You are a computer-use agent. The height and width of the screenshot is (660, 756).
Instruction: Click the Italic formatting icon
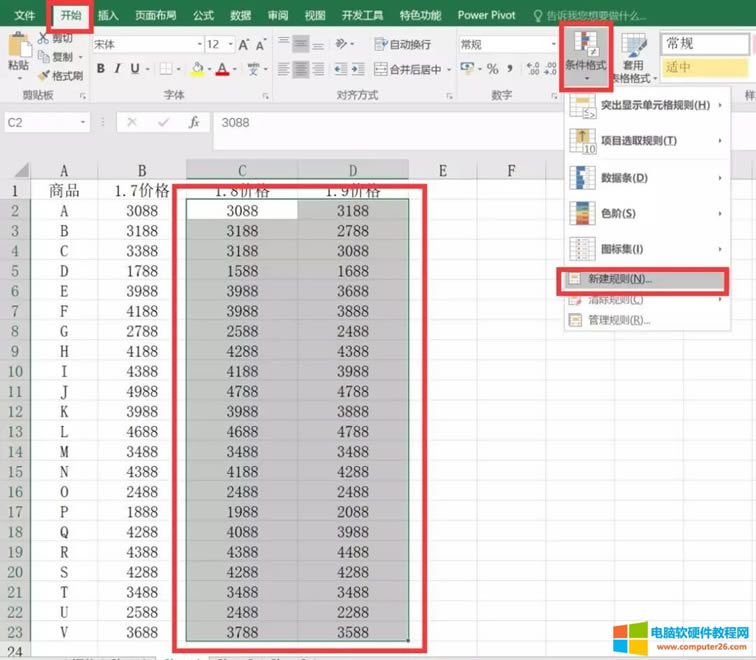(117, 69)
